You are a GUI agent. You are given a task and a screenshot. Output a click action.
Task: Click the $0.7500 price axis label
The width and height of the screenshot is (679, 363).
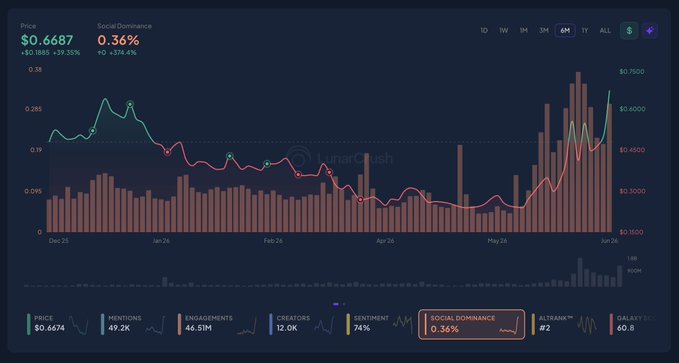click(x=632, y=72)
